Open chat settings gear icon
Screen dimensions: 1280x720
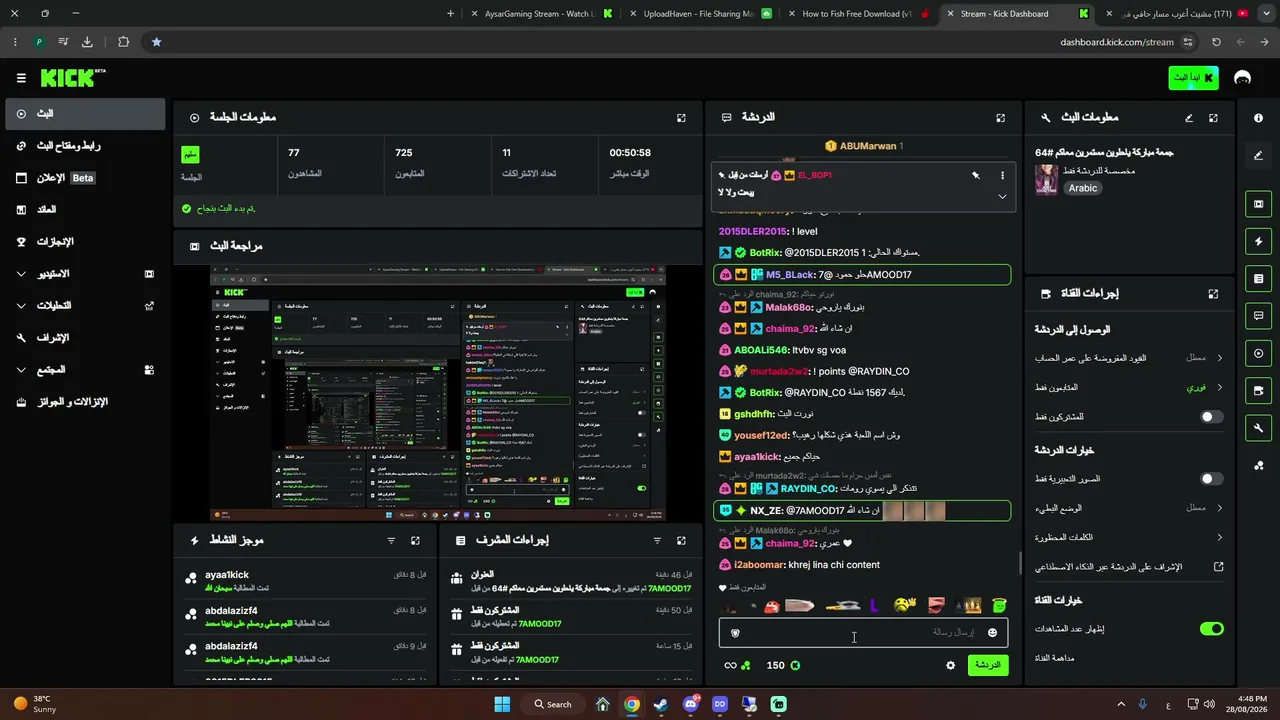(x=950, y=665)
